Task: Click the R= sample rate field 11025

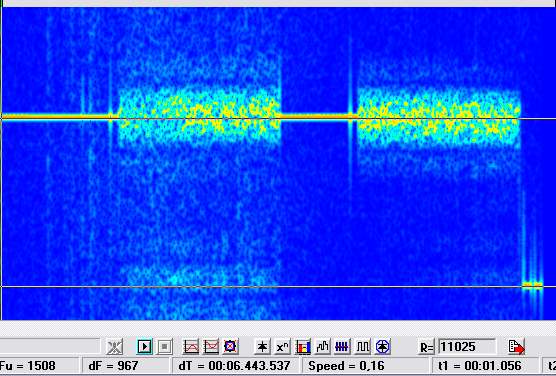Action: (x=467, y=346)
